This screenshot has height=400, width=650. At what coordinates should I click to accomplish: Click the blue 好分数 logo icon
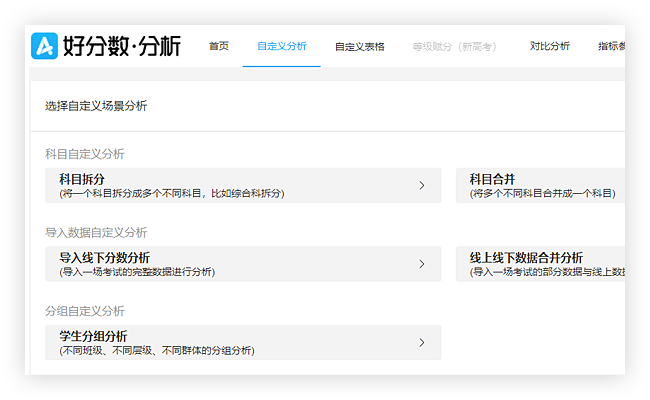(44, 46)
